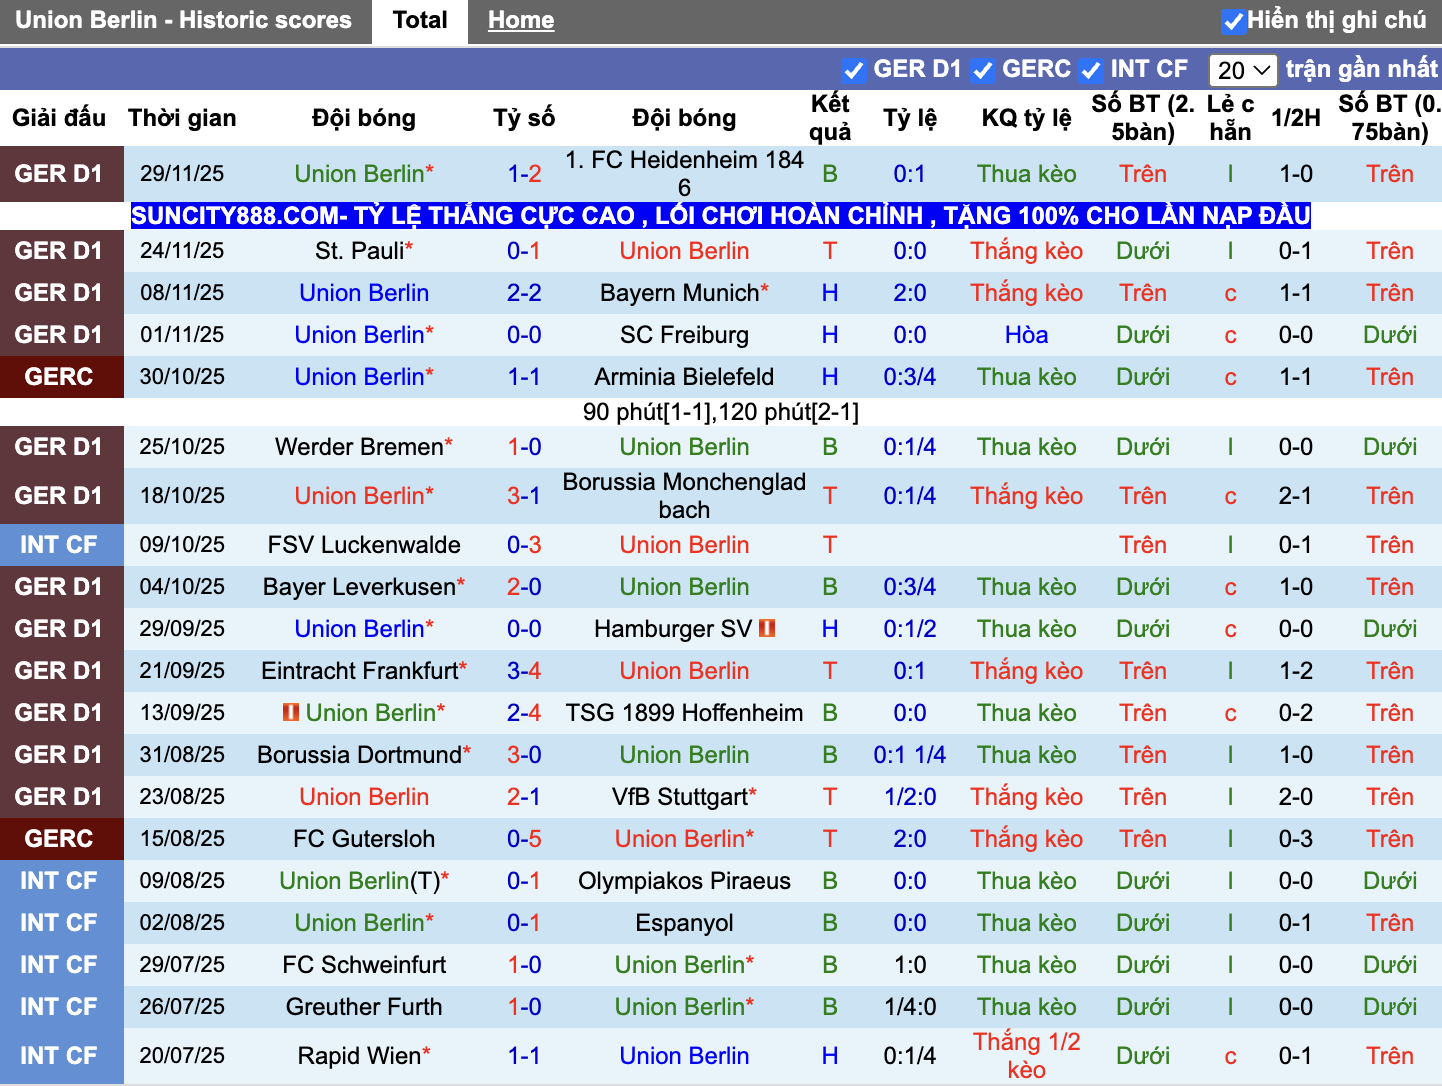Viewport: 1442px width, 1086px height.
Task: Click the Thời gian column header
Action: point(182,118)
